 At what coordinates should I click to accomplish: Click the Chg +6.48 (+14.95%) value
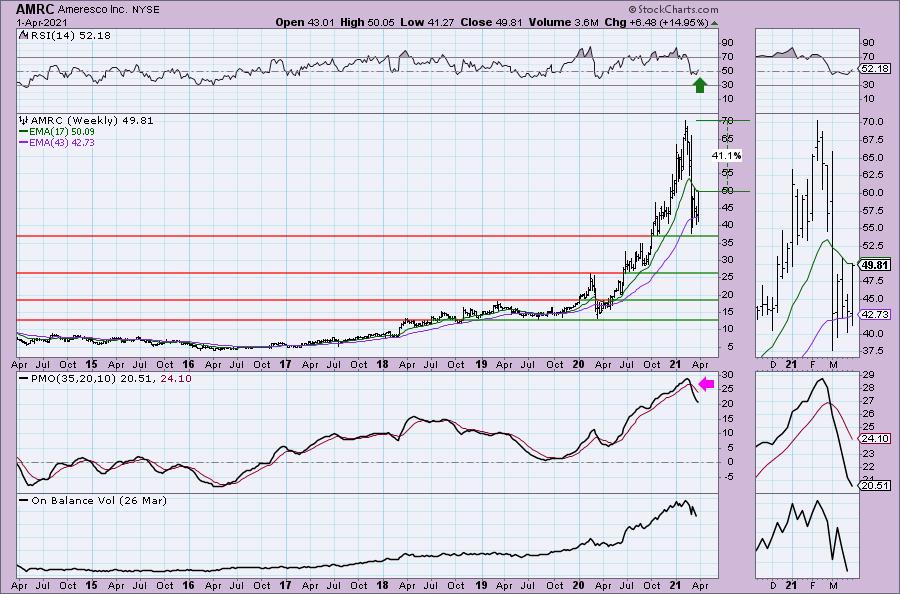(657, 22)
